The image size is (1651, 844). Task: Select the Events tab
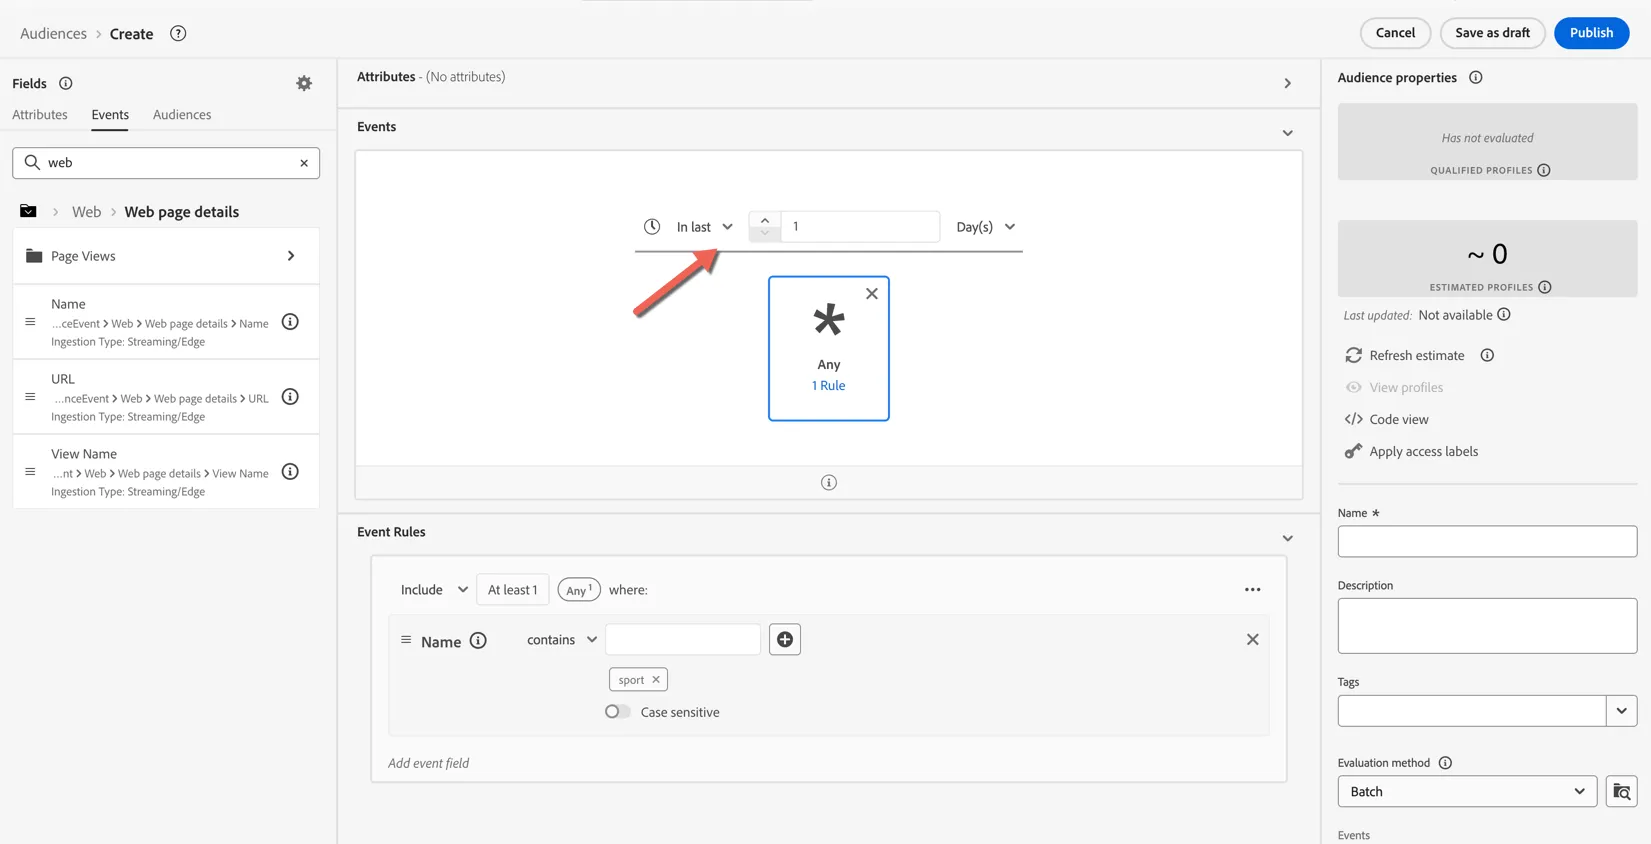click(x=110, y=115)
